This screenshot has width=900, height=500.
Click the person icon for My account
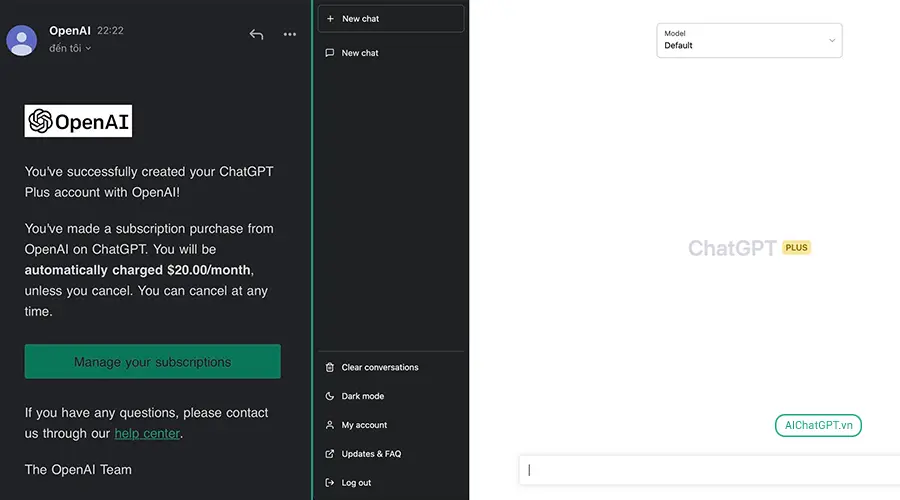329,425
